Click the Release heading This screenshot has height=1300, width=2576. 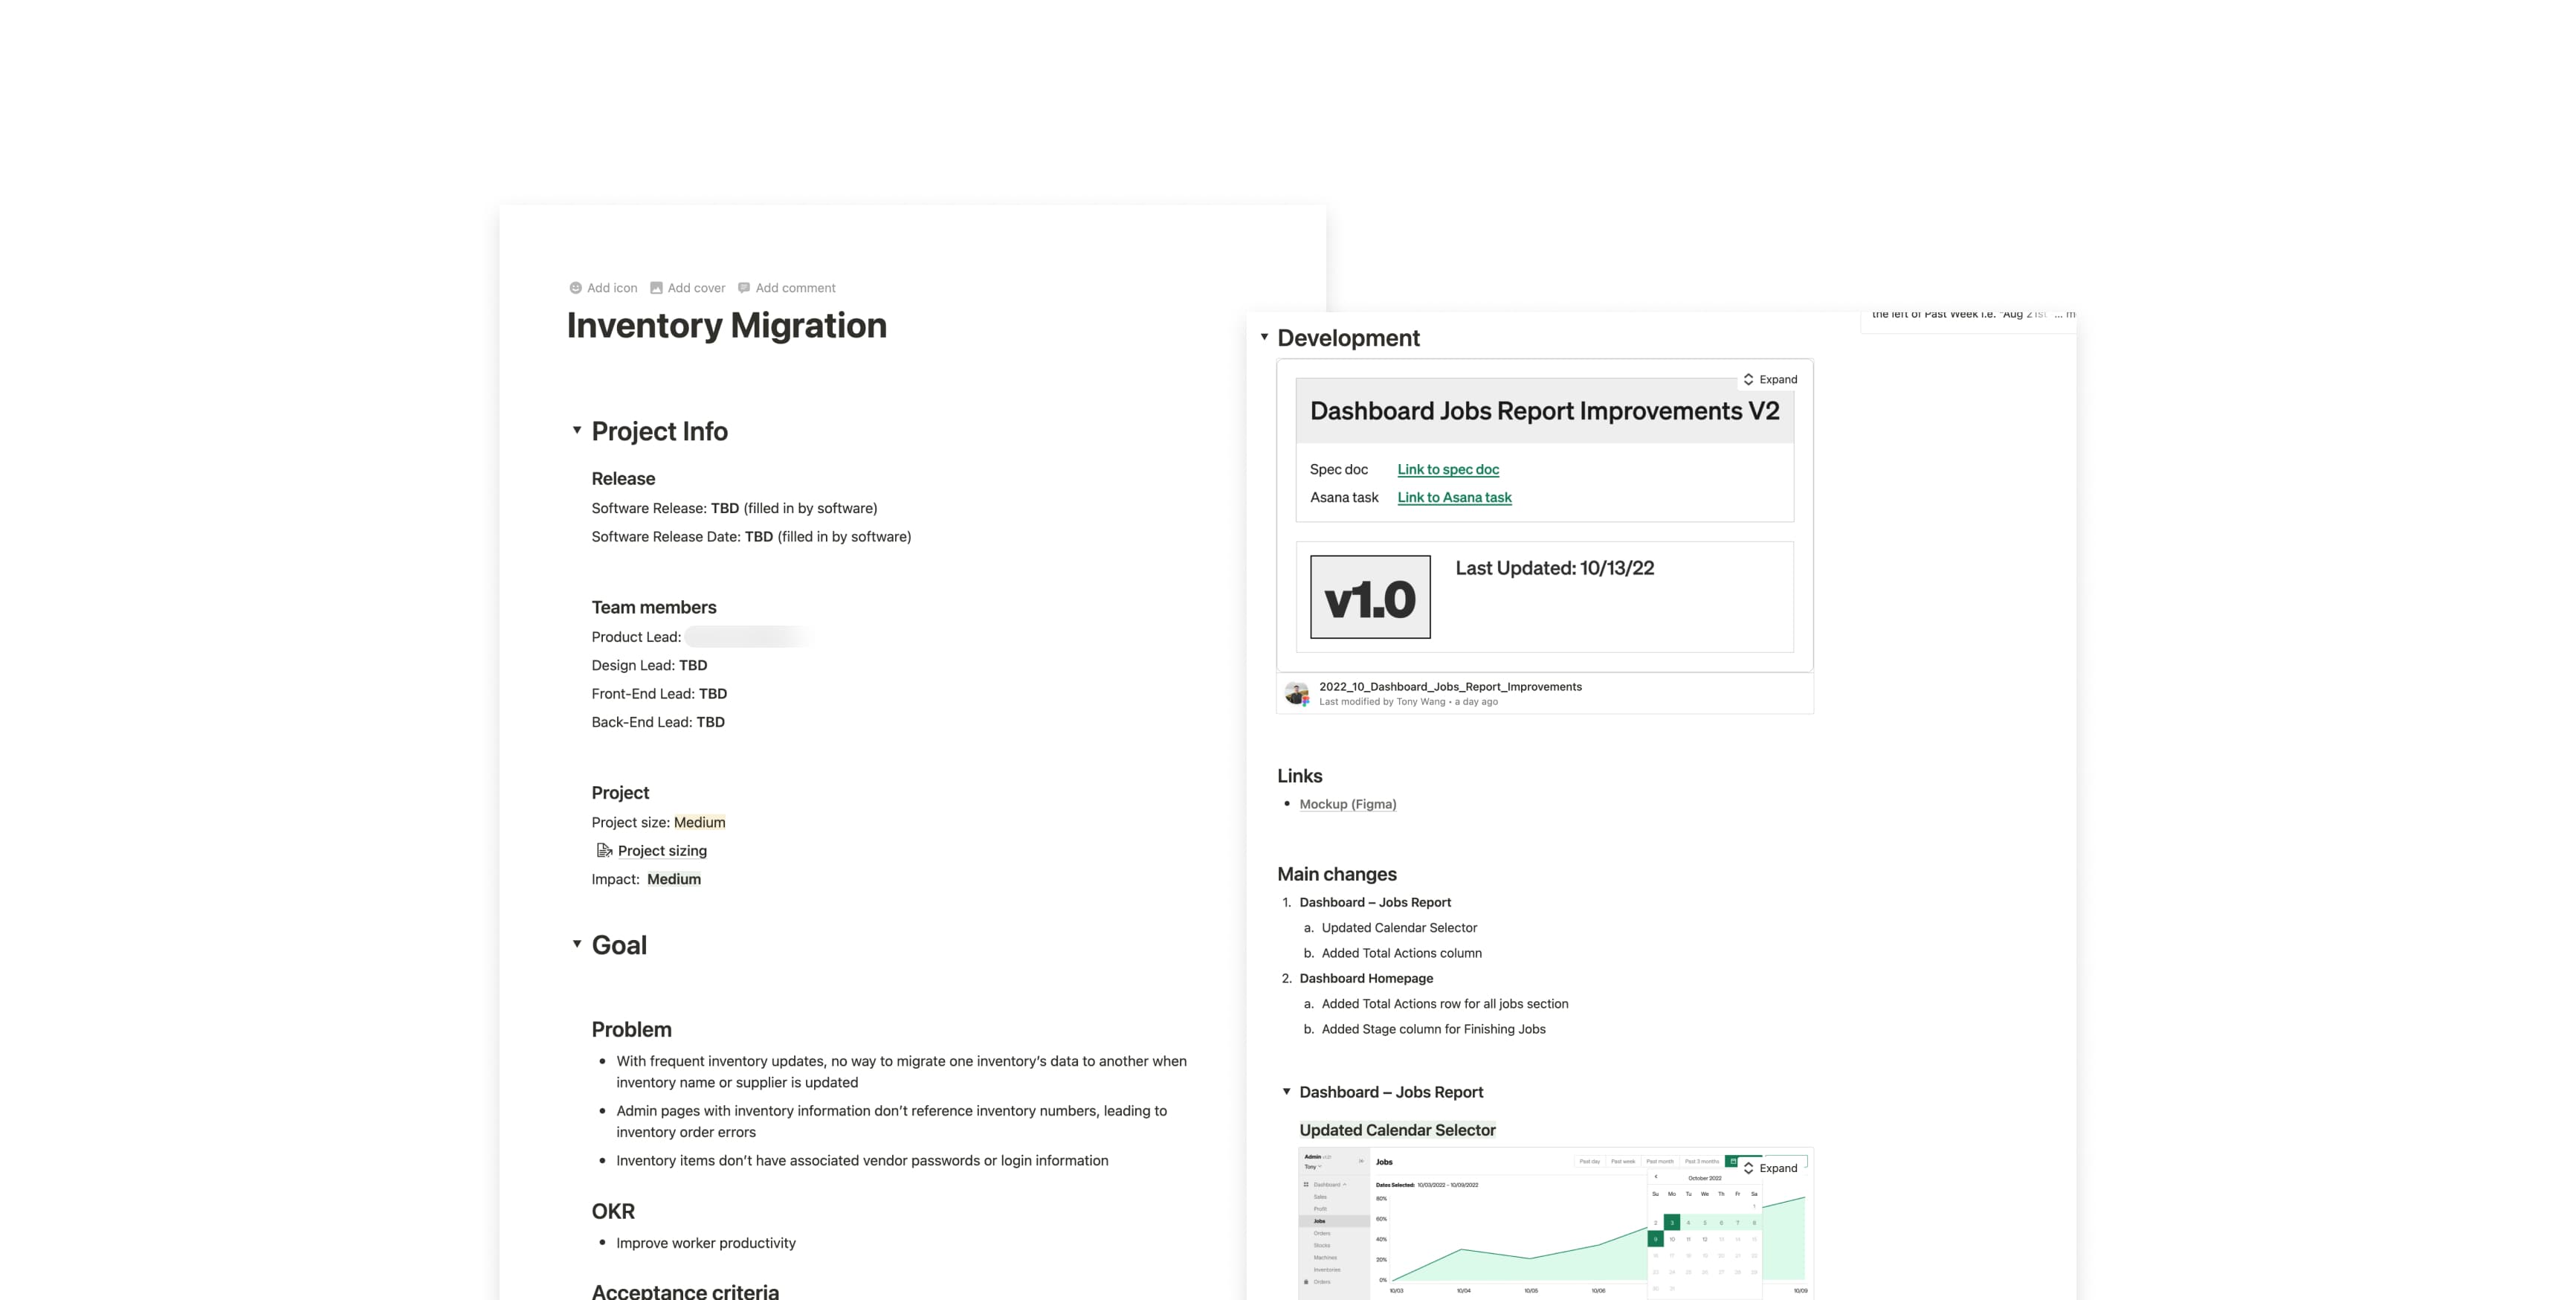[623, 479]
